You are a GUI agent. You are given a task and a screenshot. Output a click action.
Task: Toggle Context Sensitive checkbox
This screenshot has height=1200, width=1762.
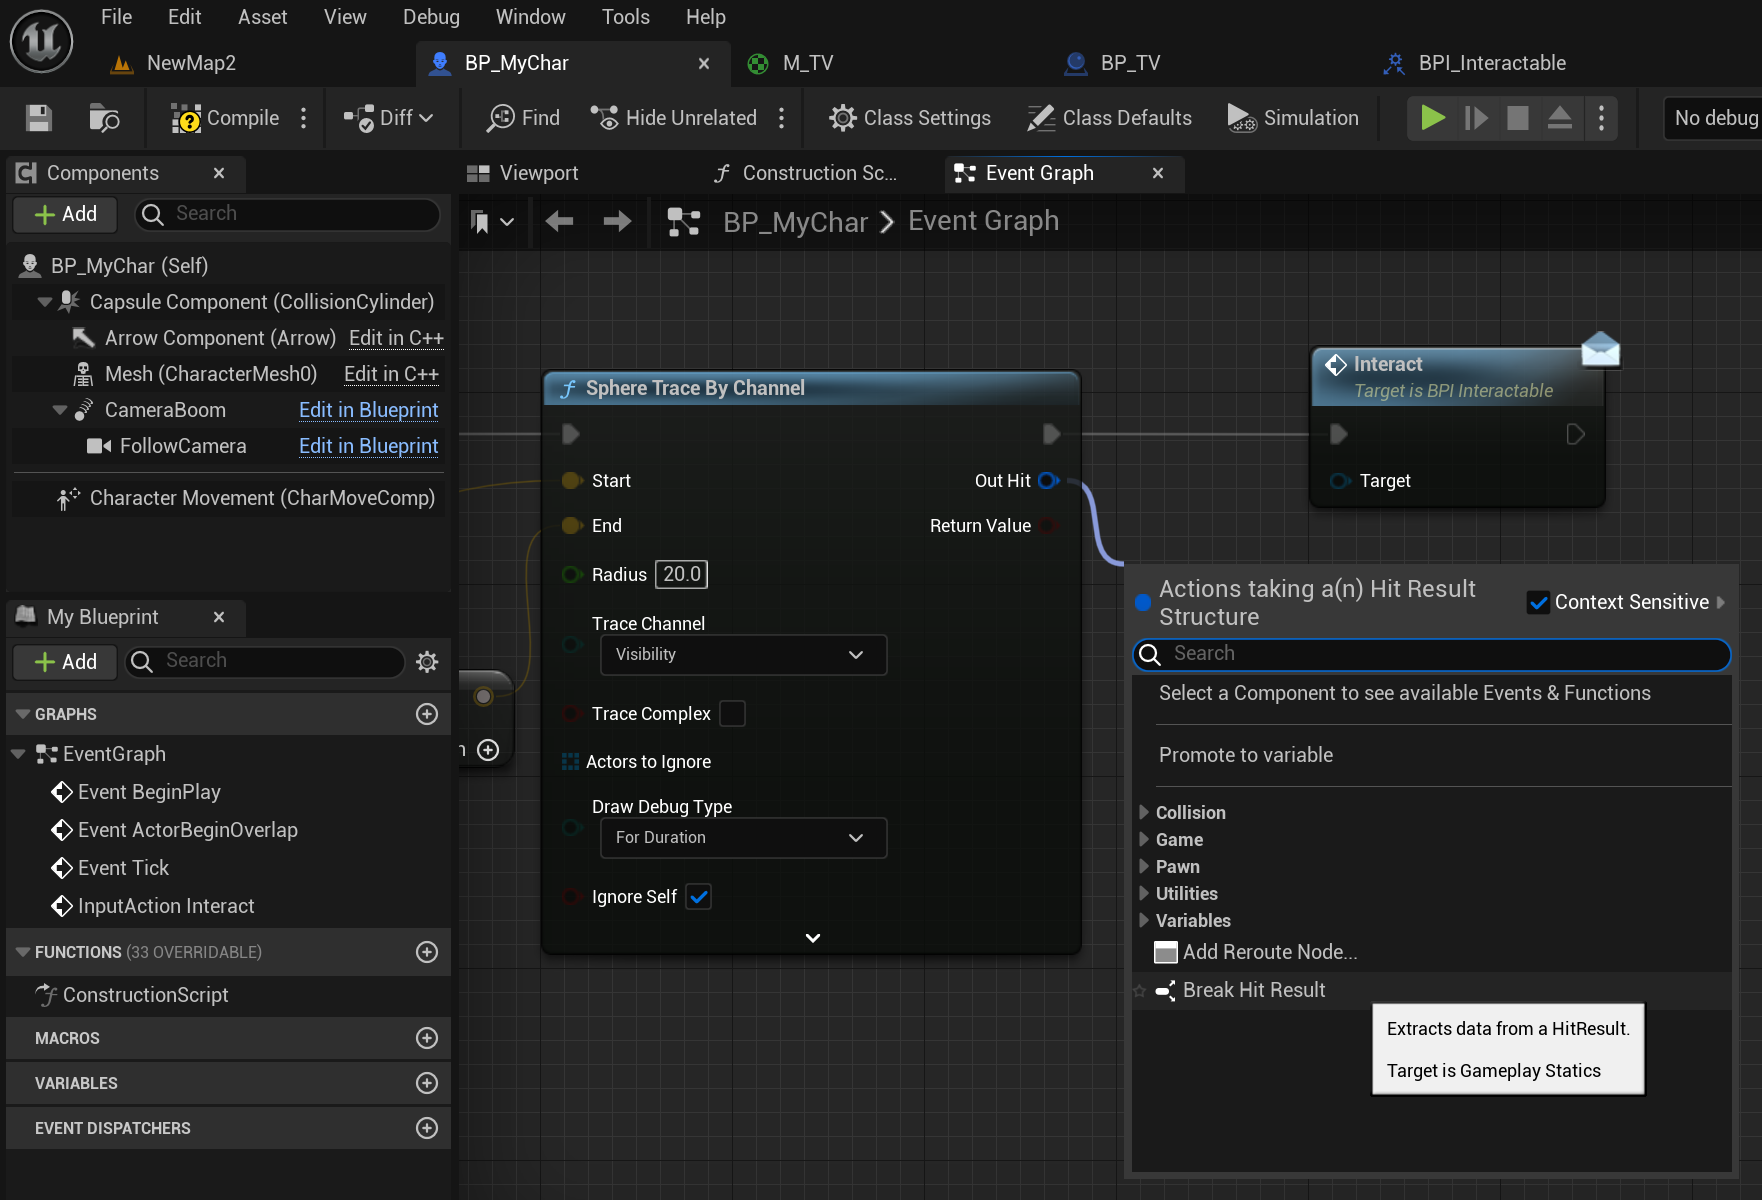tap(1539, 603)
